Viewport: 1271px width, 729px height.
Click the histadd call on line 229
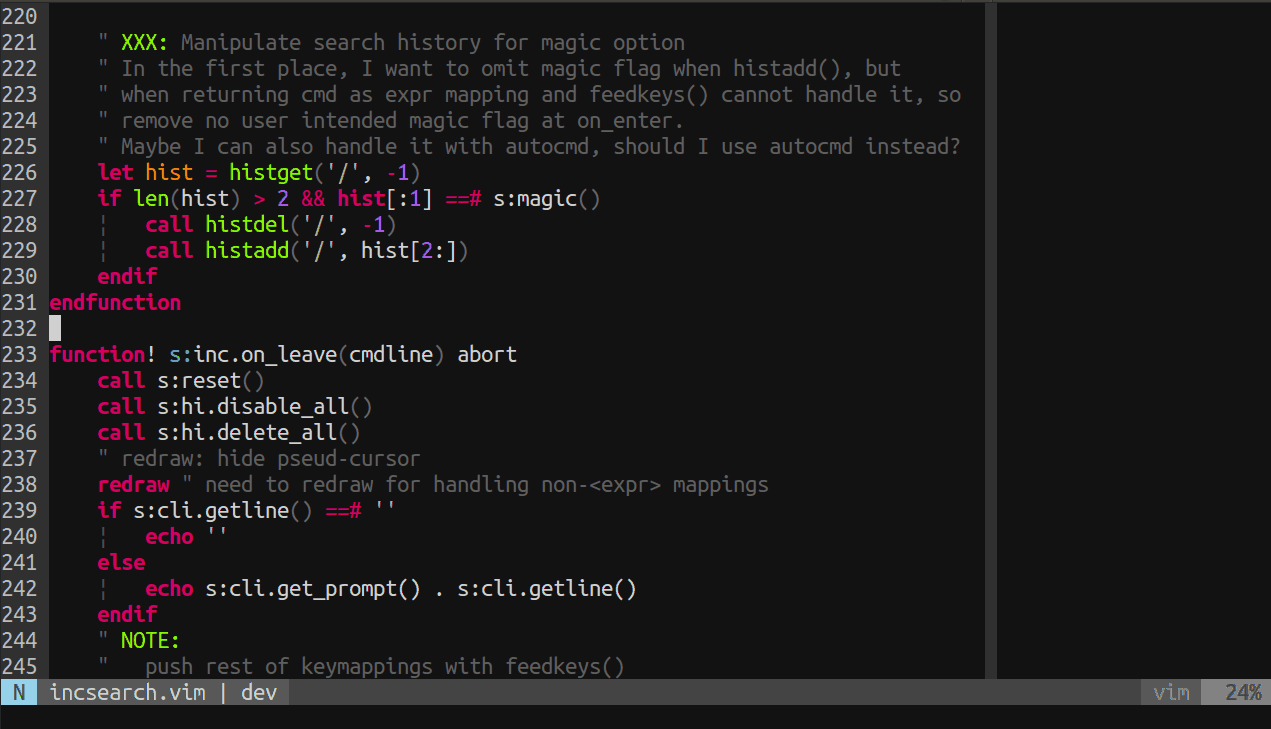(x=246, y=250)
